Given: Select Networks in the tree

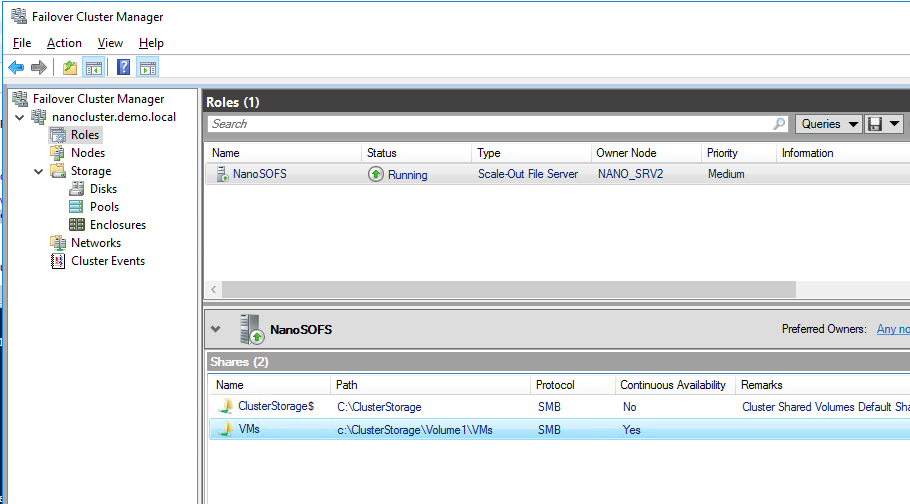Looking at the screenshot, I should pyautogui.click(x=96, y=243).
